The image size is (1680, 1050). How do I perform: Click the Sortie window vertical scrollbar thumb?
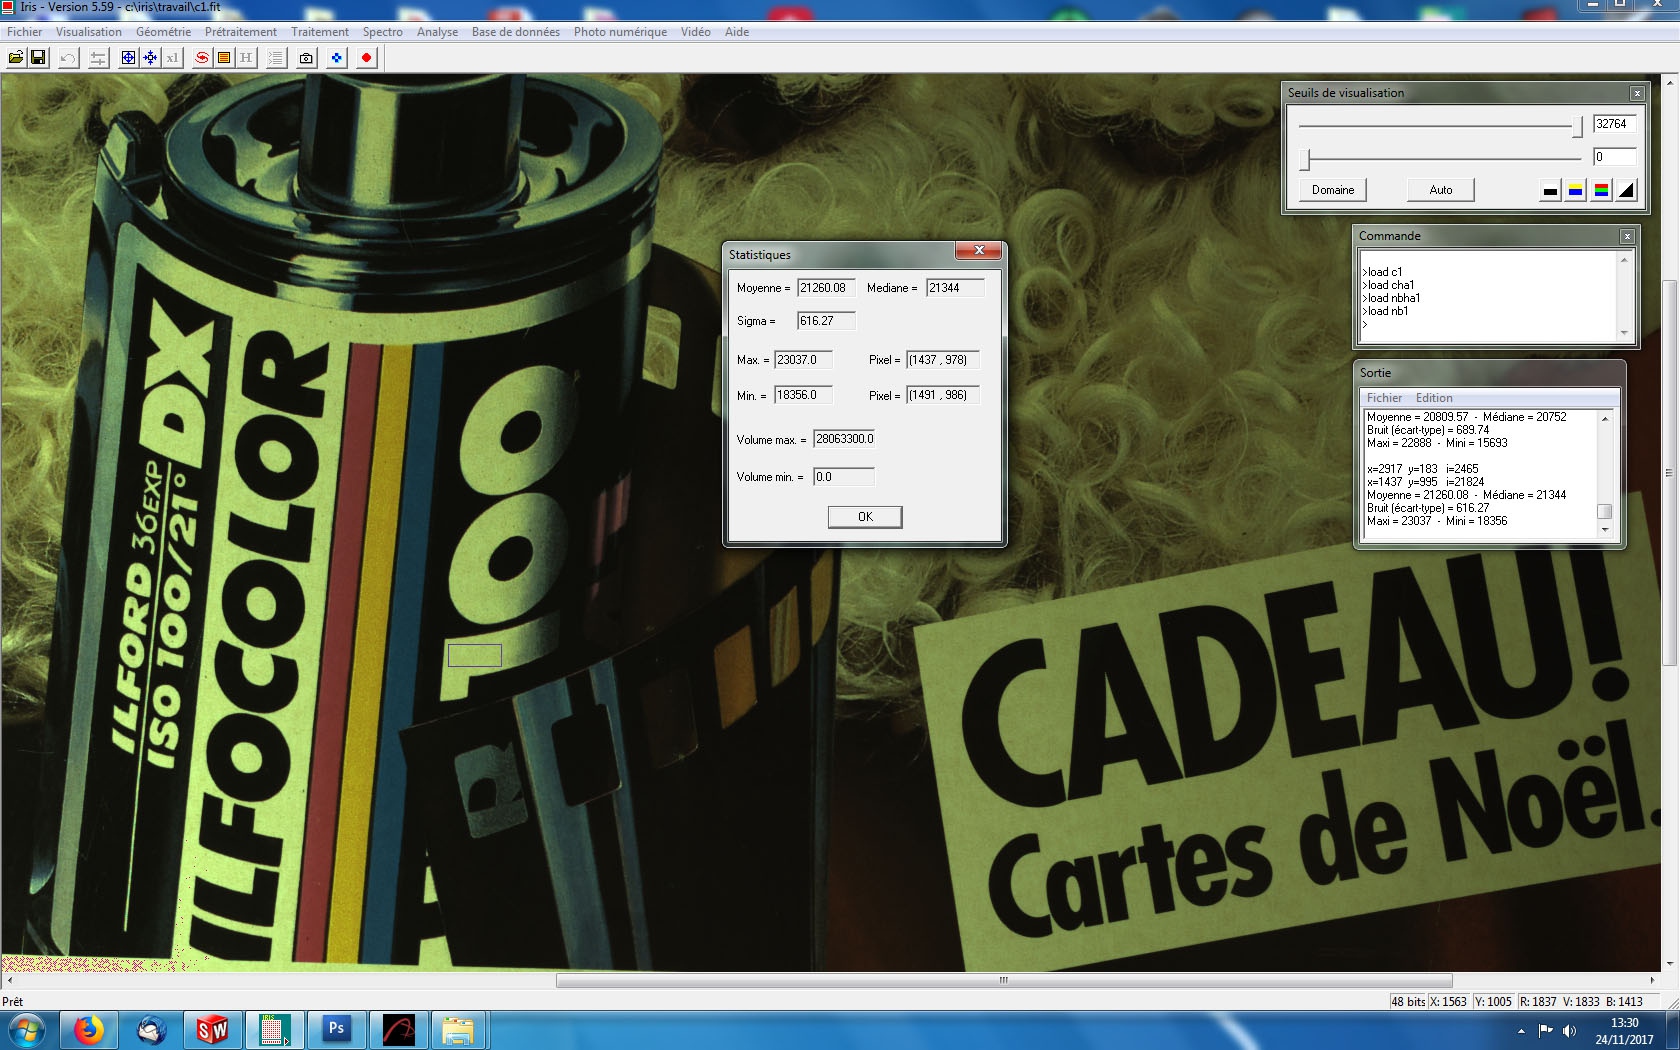pos(1604,511)
